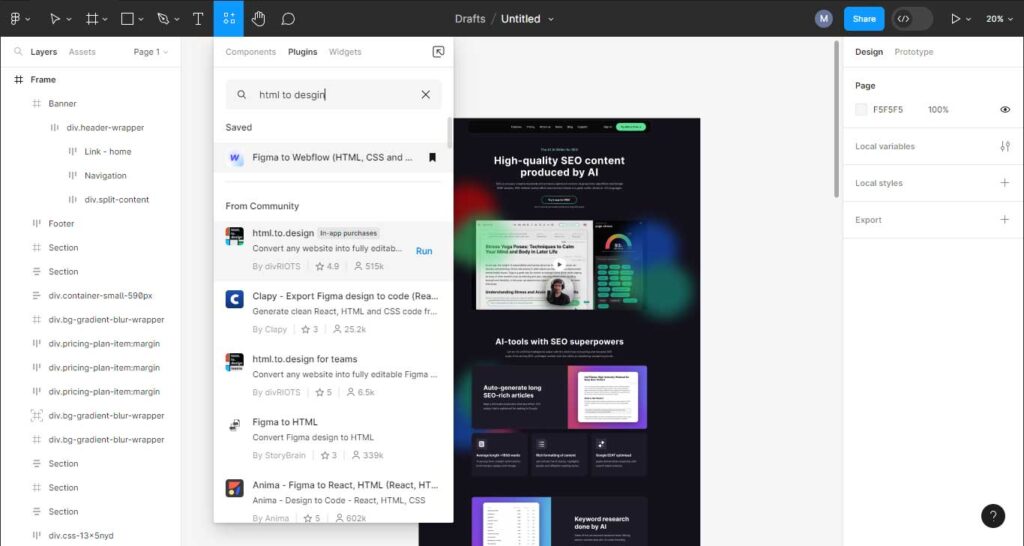Open file name dropdown next to Untitled
The height and width of the screenshot is (546, 1024).
(x=551, y=19)
